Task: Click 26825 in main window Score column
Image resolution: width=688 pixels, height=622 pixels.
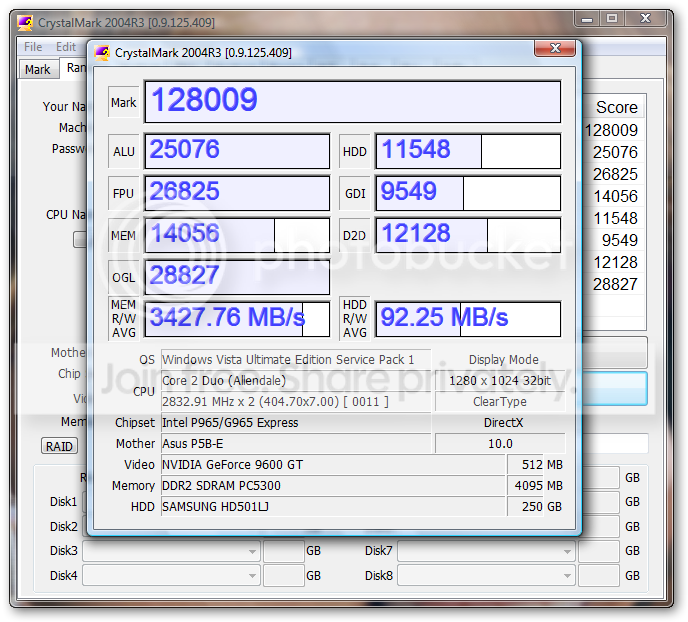Action: pyautogui.click(x=615, y=174)
